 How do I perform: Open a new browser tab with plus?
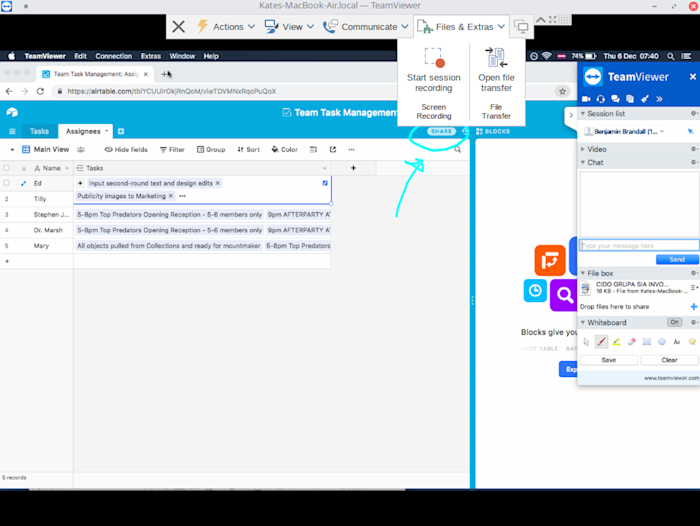pyautogui.click(x=165, y=74)
